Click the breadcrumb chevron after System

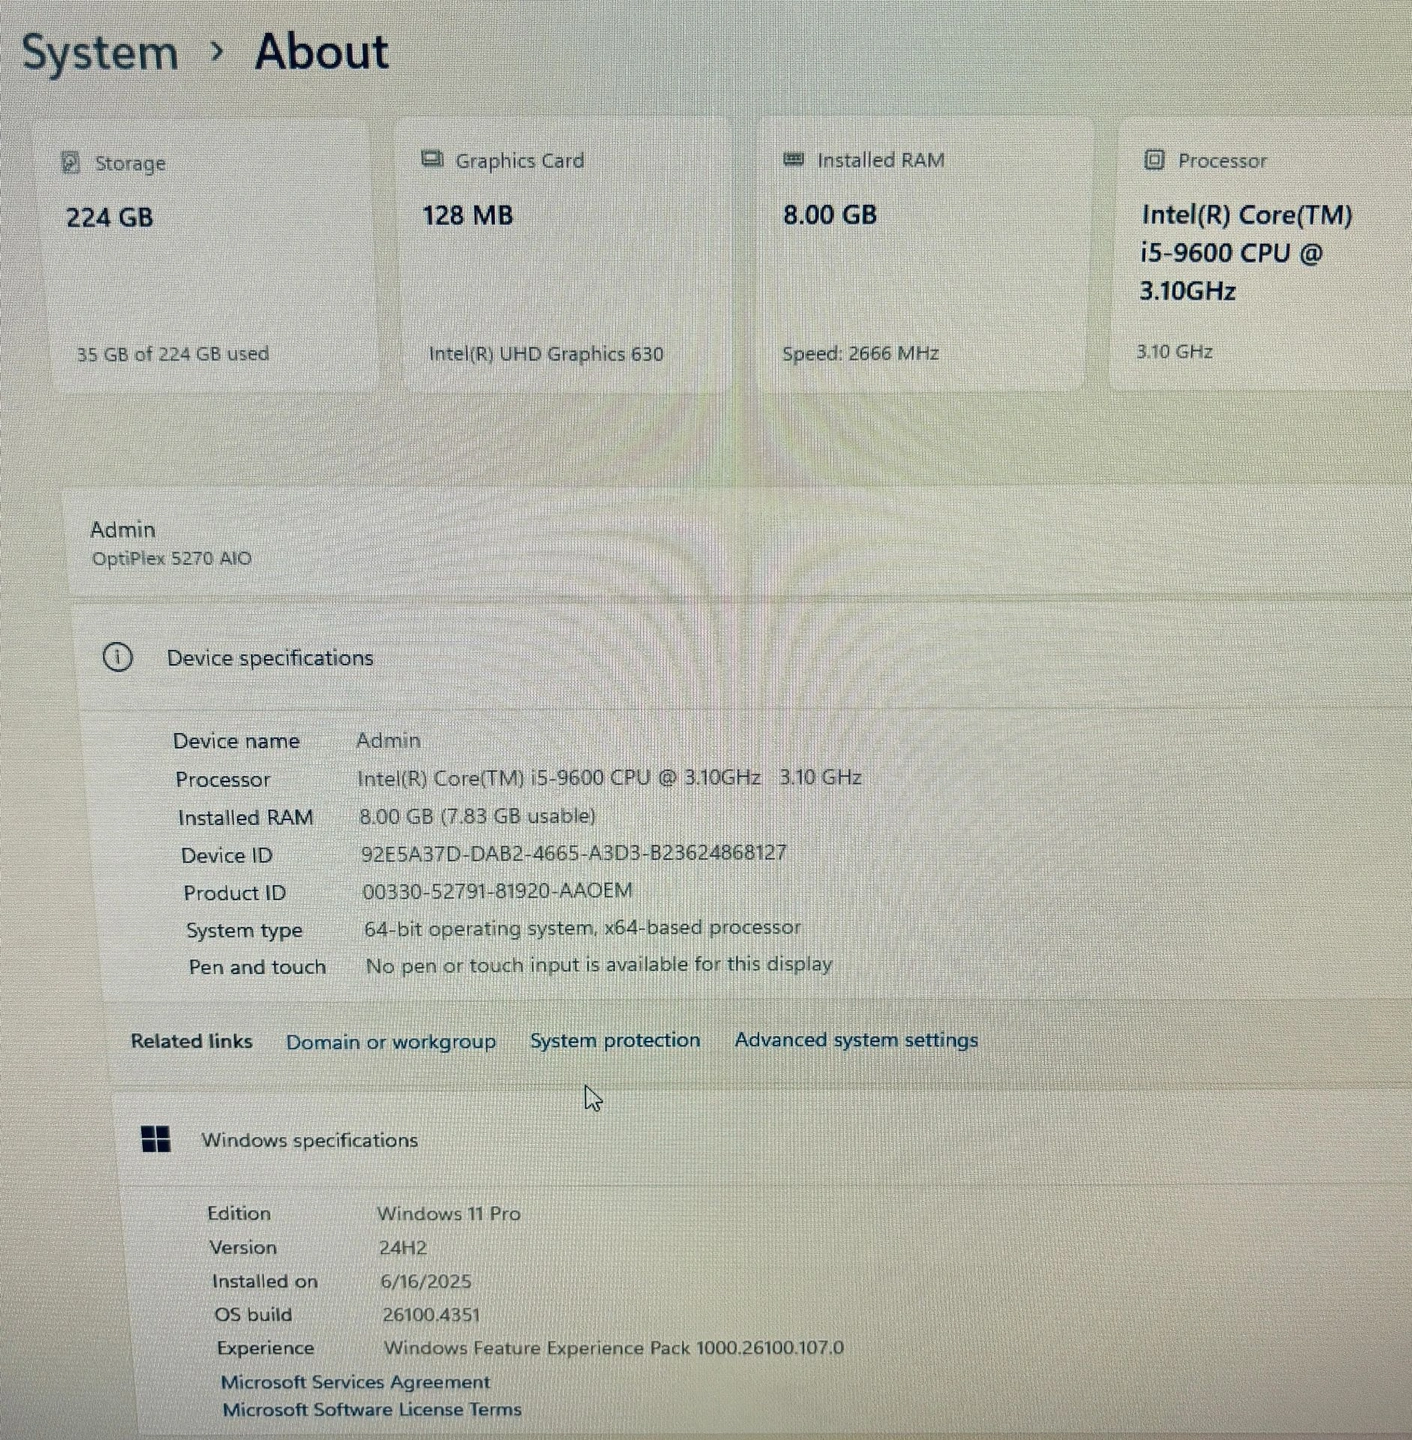[217, 51]
